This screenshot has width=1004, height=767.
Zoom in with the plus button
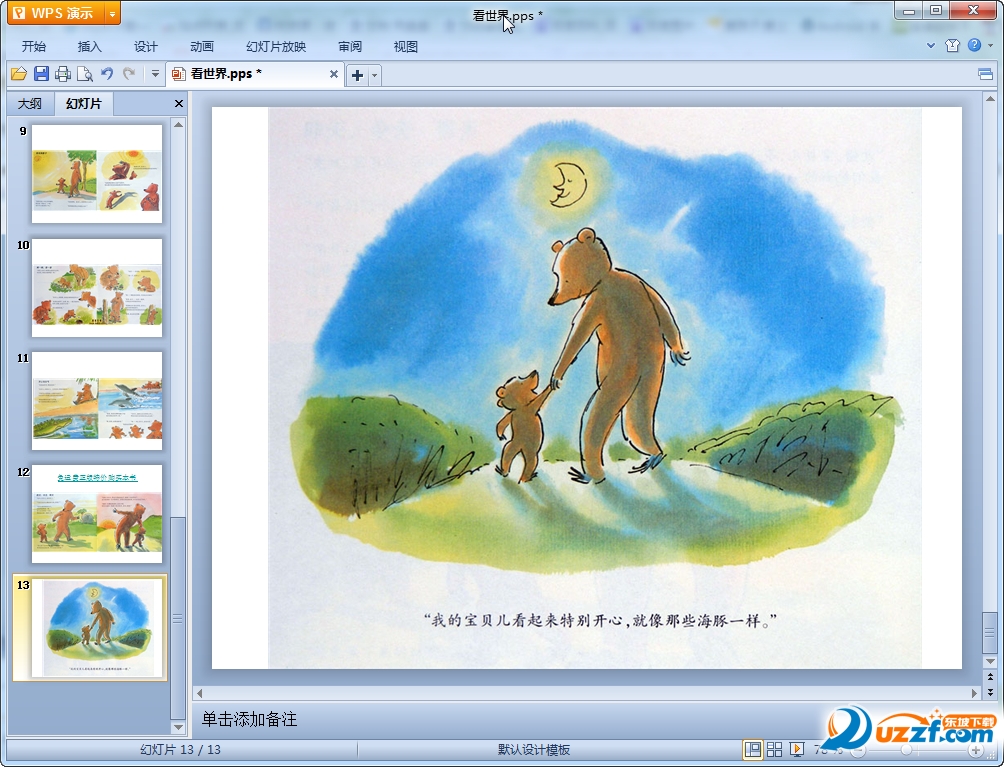click(975, 750)
